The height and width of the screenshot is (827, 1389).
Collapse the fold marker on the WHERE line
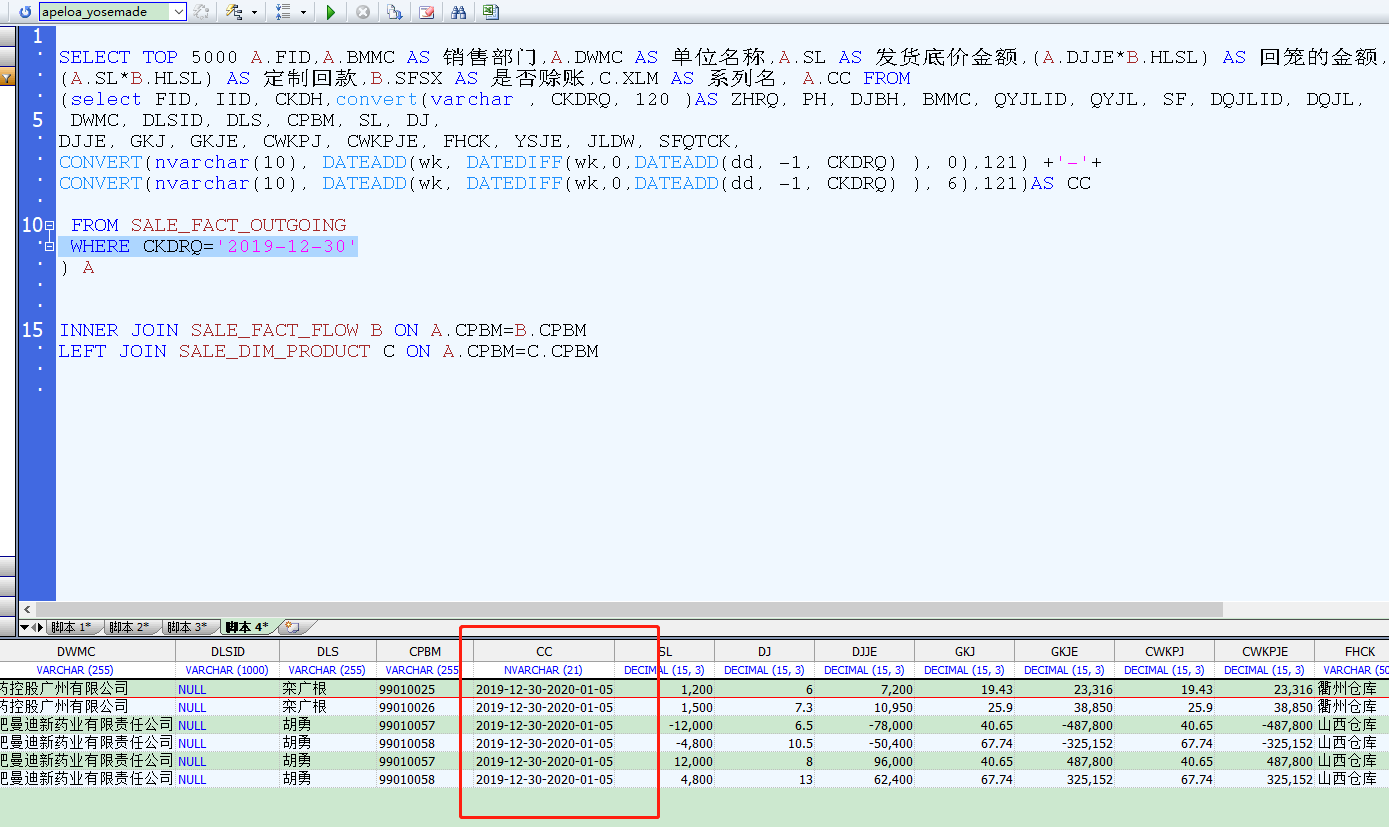(x=49, y=246)
